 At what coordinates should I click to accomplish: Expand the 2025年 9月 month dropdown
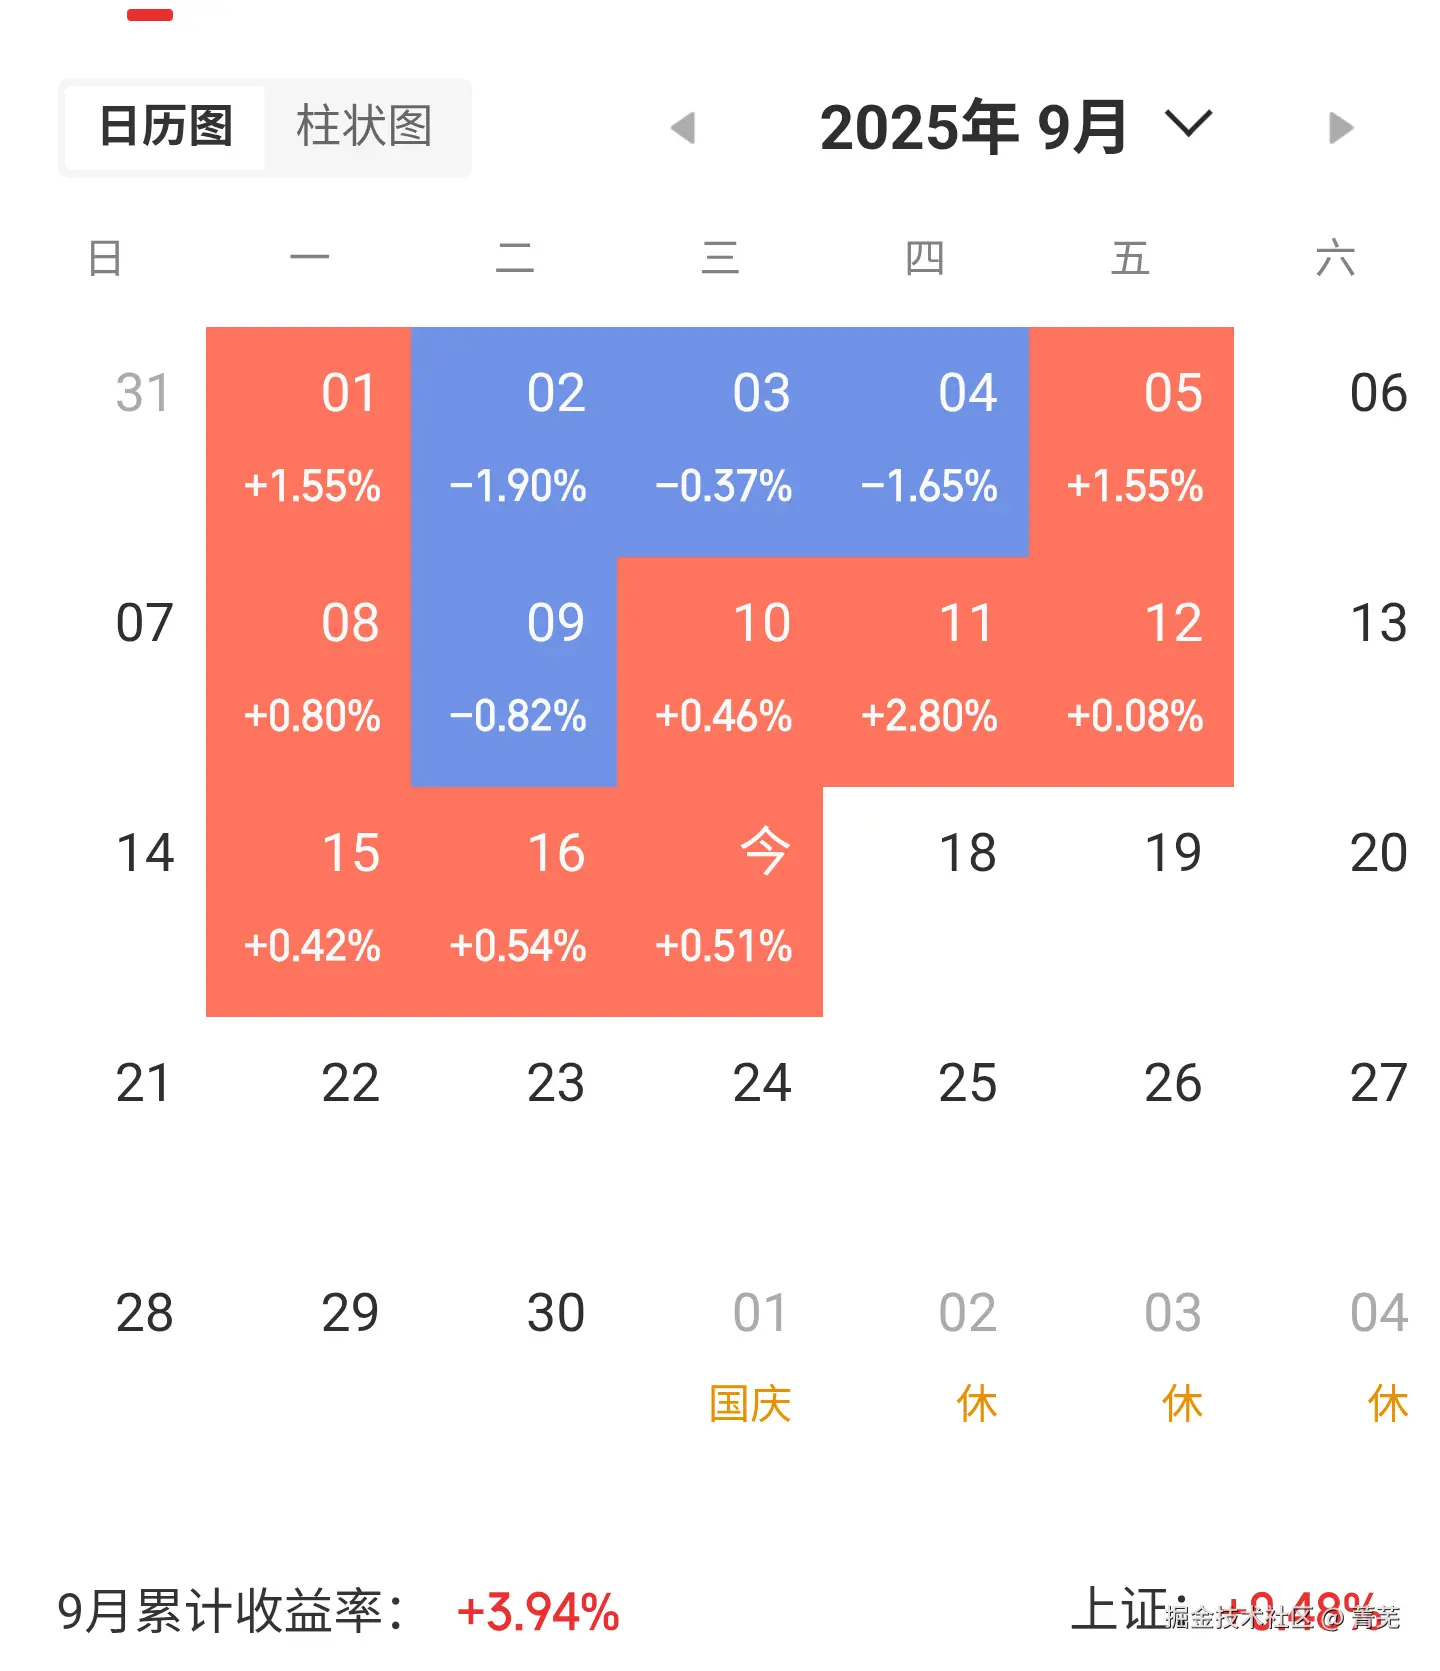pyautogui.click(x=1187, y=126)
